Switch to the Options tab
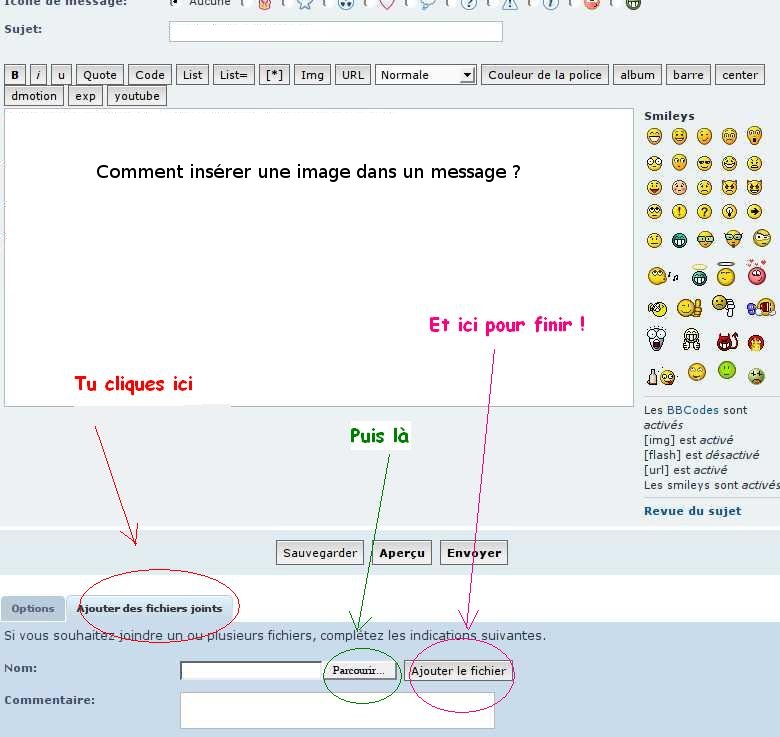This screenshot has width=780, height=737. coord(33,609)
